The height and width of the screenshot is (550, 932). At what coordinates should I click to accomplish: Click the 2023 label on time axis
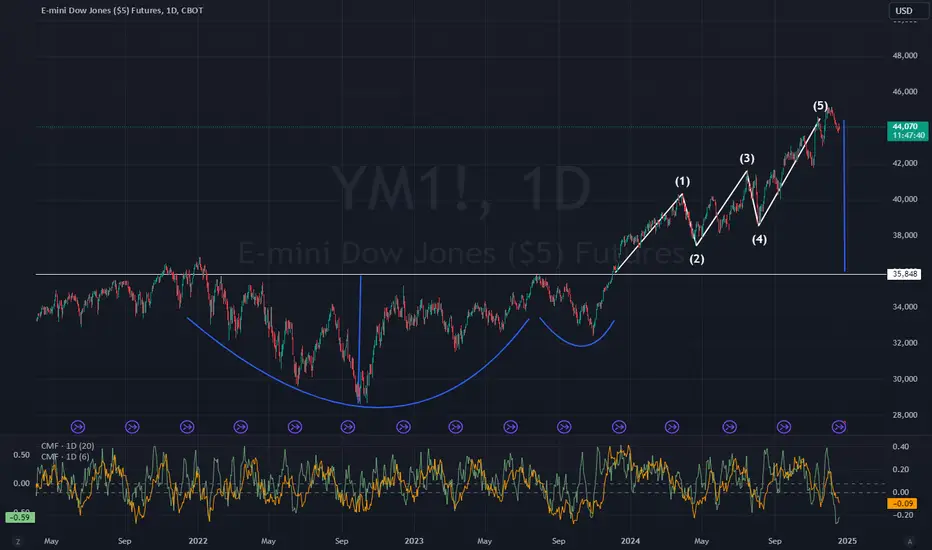click(414, 541)
